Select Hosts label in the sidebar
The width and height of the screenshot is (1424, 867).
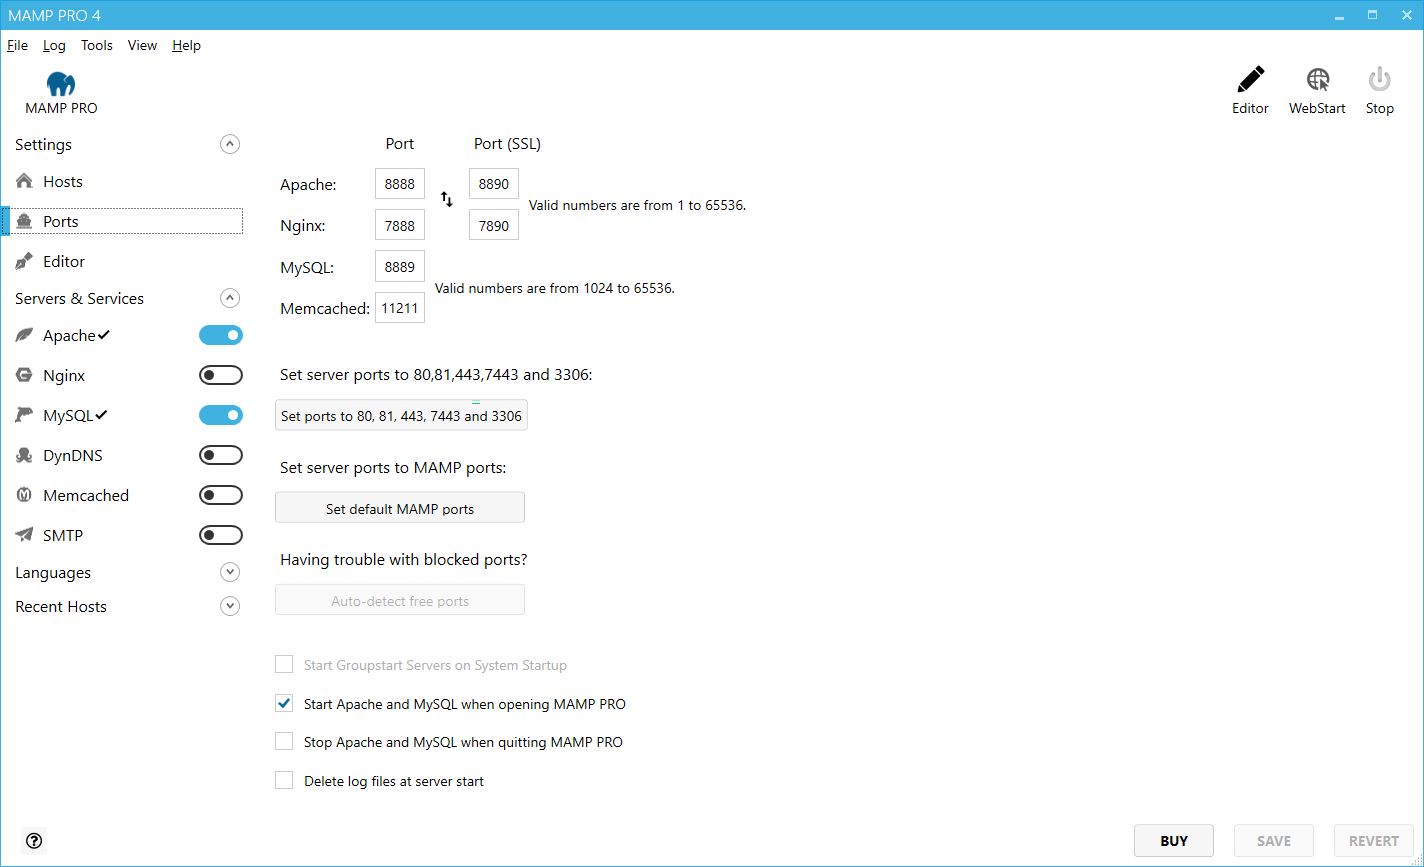[63, 181]
